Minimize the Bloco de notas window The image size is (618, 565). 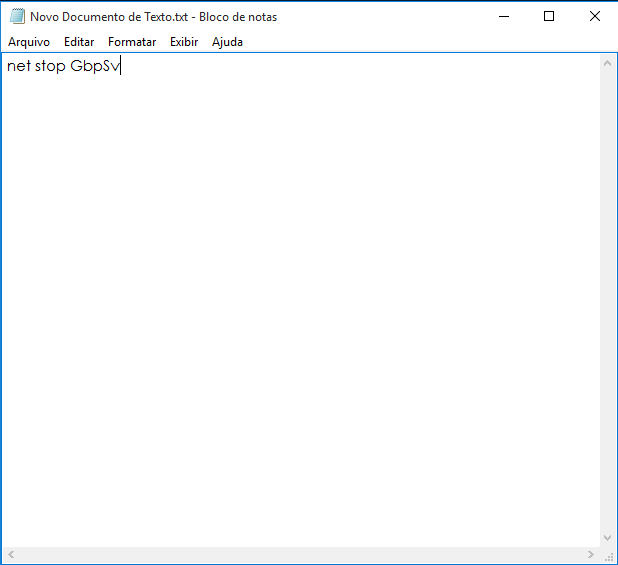pos(503,17)
